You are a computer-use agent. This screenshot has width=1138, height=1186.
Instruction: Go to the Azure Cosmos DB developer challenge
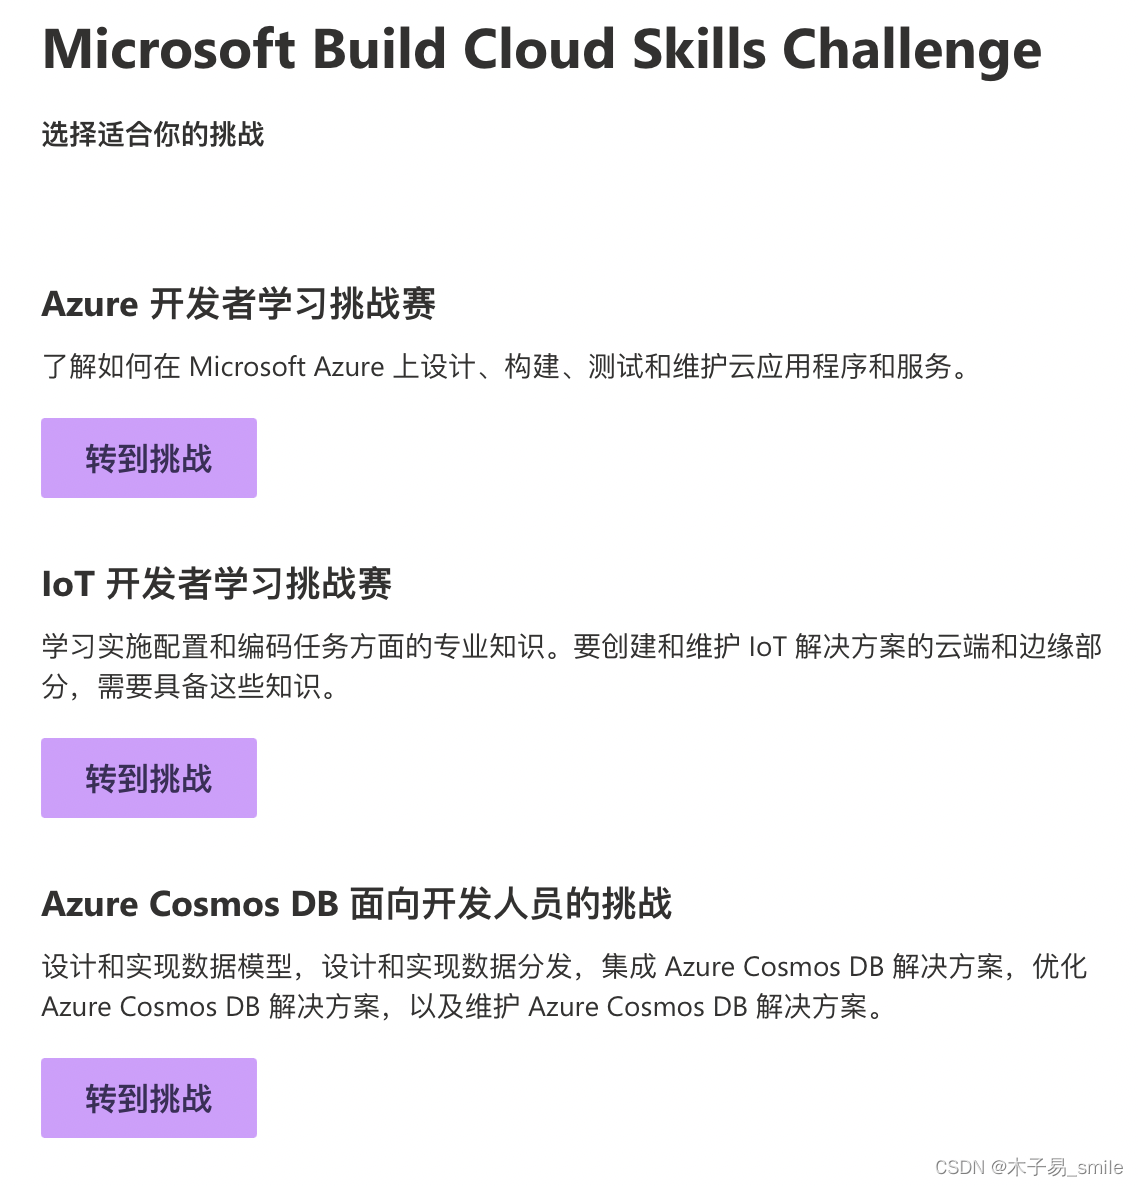tap(148, 1097)
